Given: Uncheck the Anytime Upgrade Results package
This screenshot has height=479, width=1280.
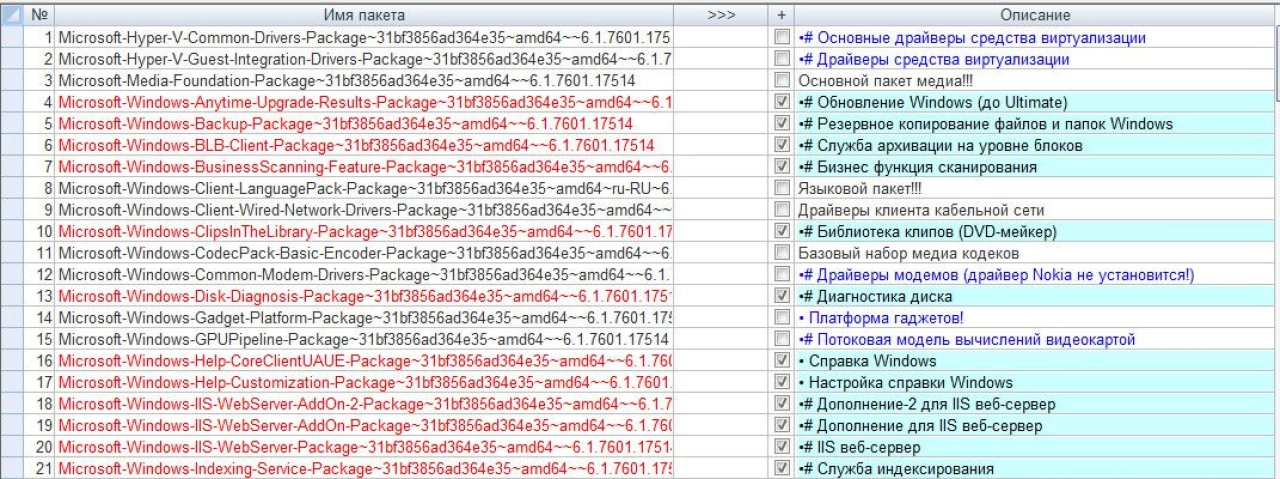Looking at the screenshot, I should 782,102.
